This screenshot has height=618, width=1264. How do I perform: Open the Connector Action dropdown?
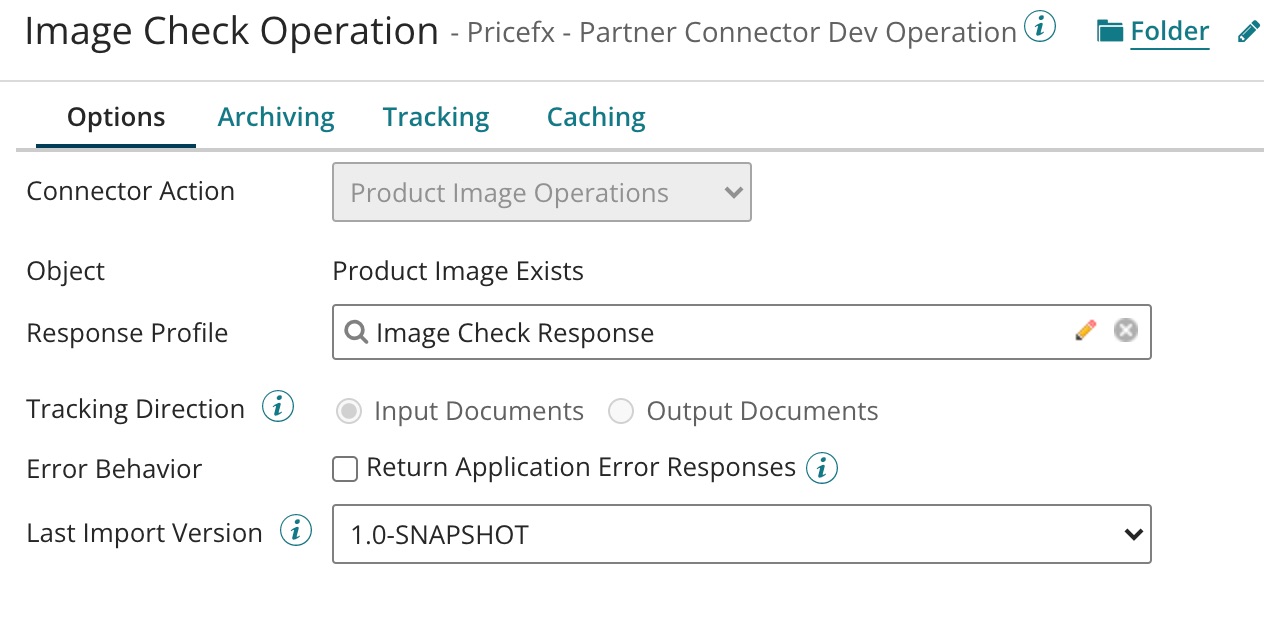point(541,193)
